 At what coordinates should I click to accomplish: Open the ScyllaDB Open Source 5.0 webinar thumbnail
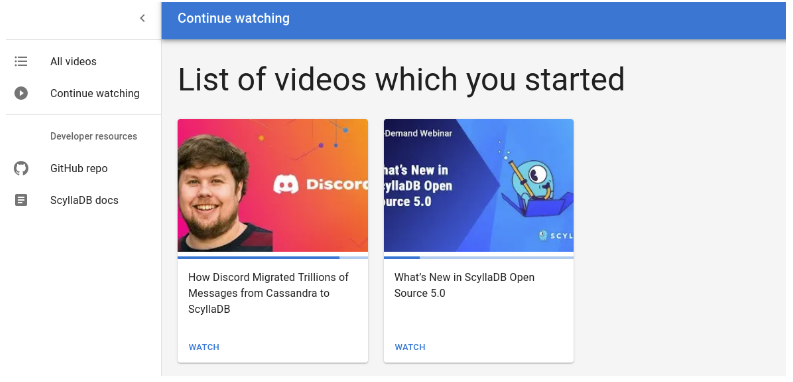(x=478, y=185)
